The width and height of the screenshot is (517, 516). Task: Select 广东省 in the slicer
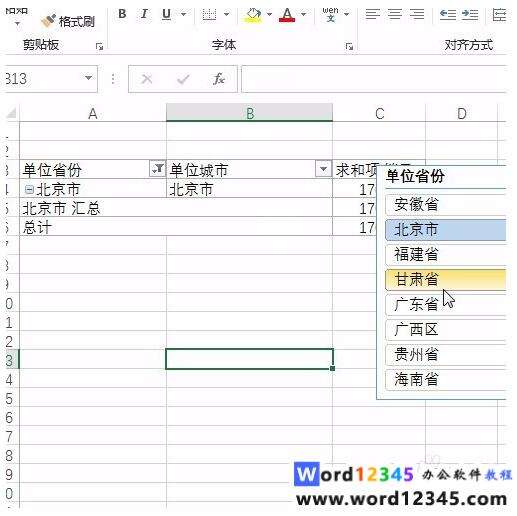pyautogui.click(x=446, y=304)
